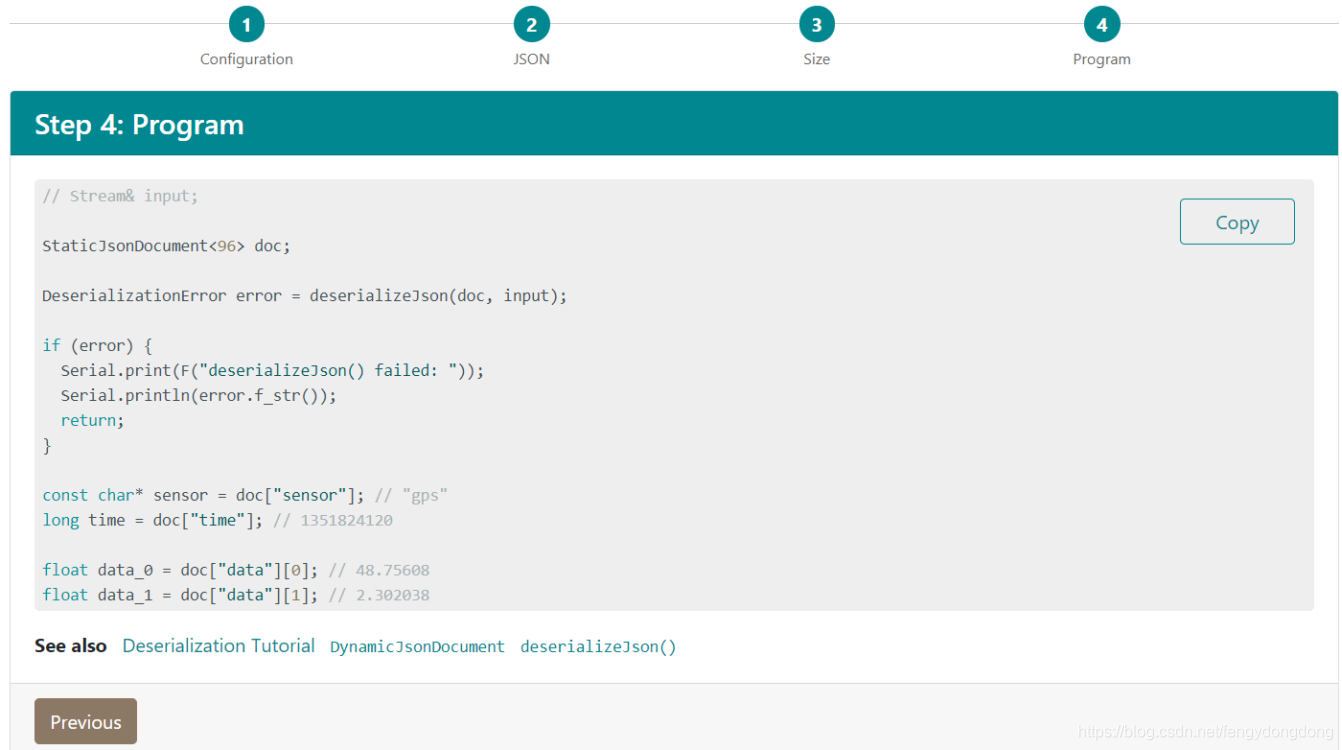This screenshot has height=750, width=1342.
Task: Go back with the Previous button
Action: [85, 721]
